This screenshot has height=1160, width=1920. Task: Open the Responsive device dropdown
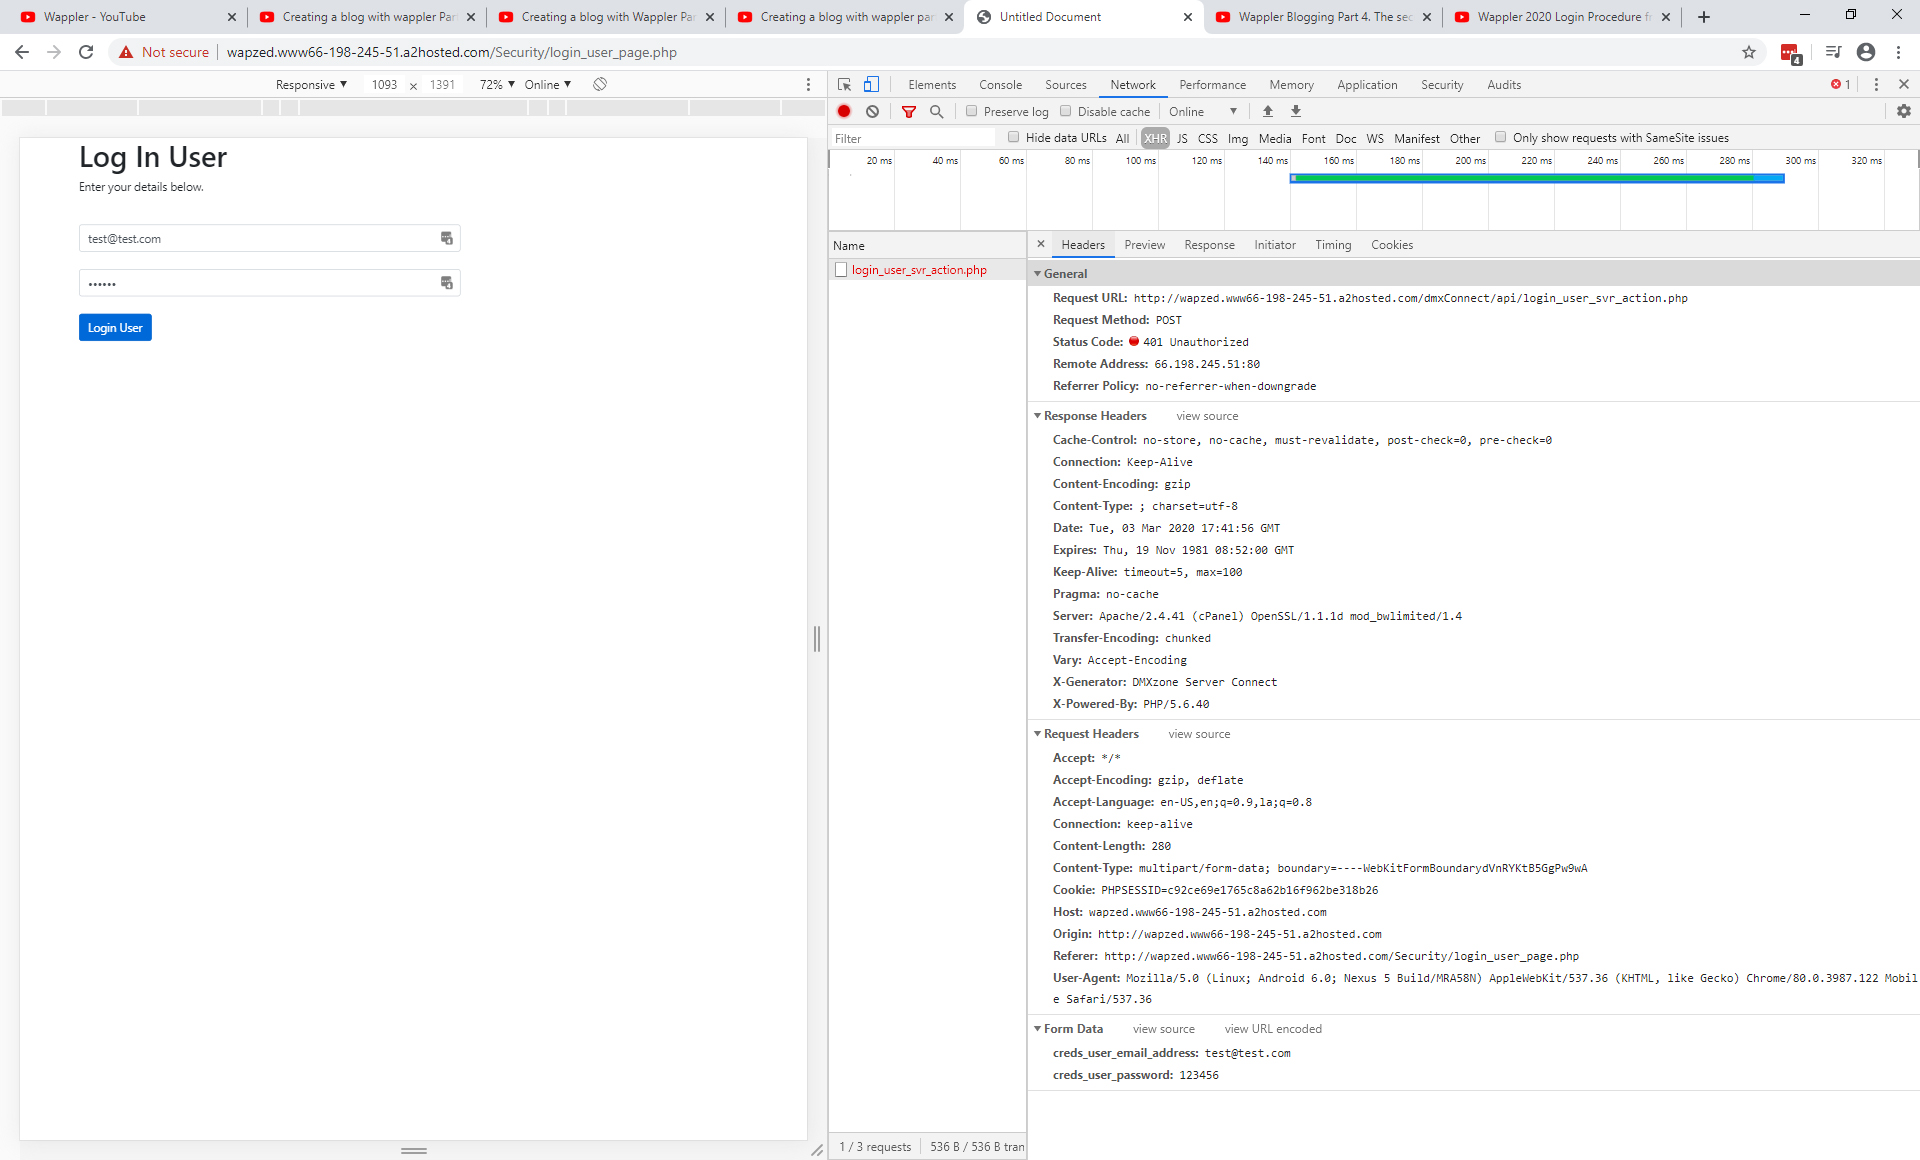311,85
